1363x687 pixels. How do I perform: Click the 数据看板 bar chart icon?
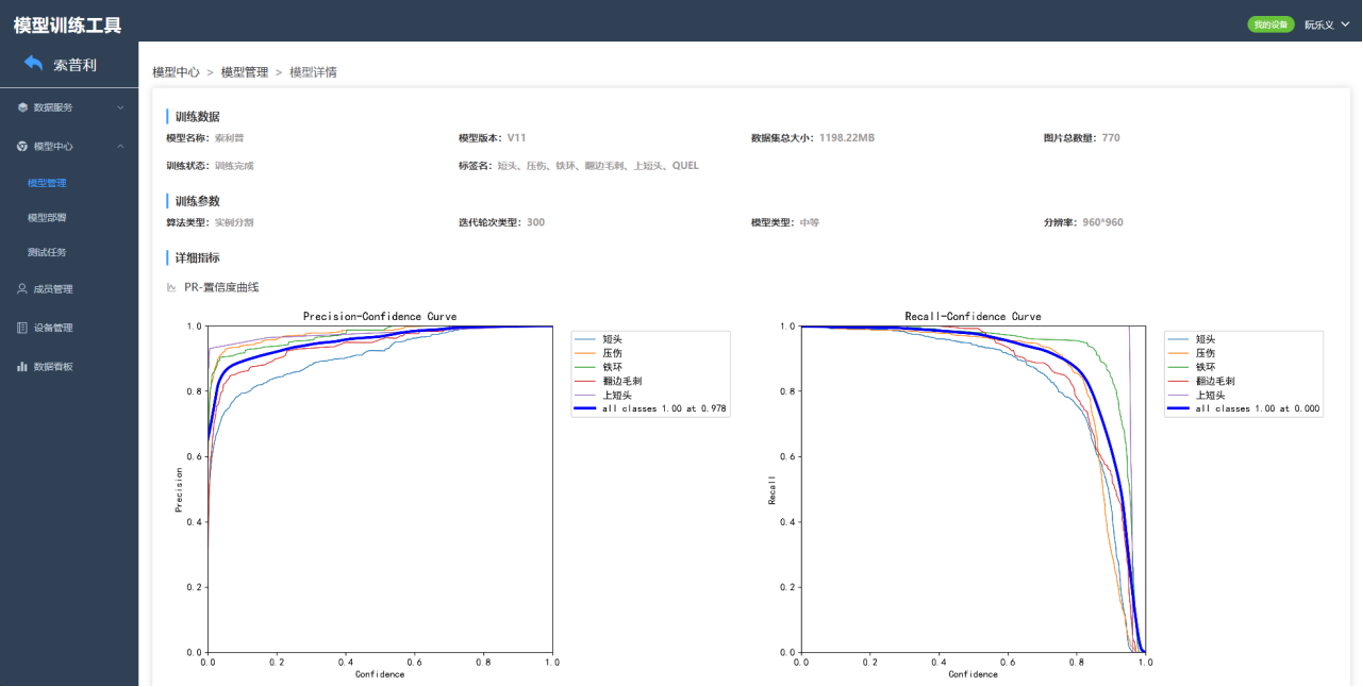coord(22,367)
